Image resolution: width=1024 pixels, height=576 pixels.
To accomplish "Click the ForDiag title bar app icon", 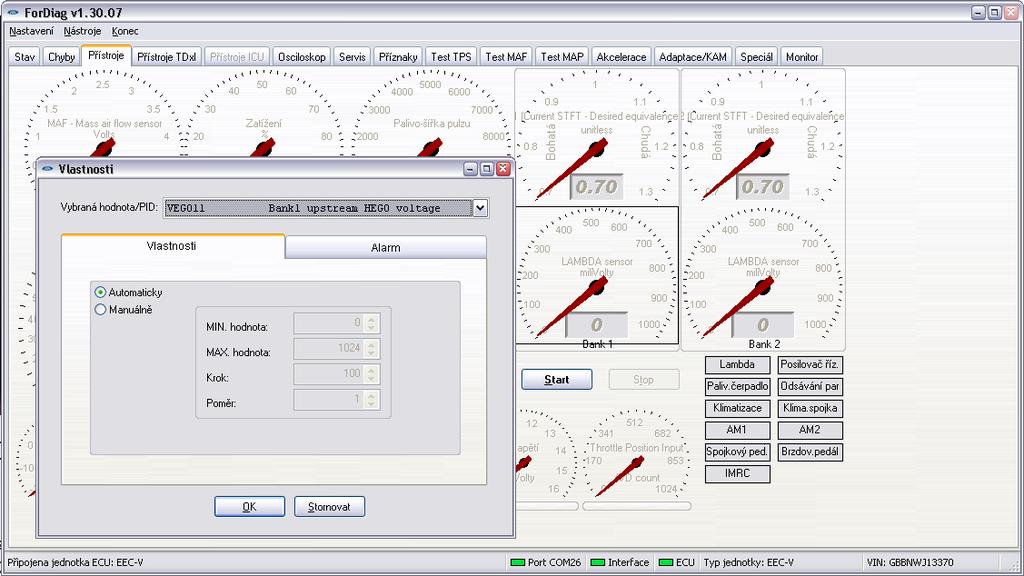I will pyautogui.click(x=12, y=12).
